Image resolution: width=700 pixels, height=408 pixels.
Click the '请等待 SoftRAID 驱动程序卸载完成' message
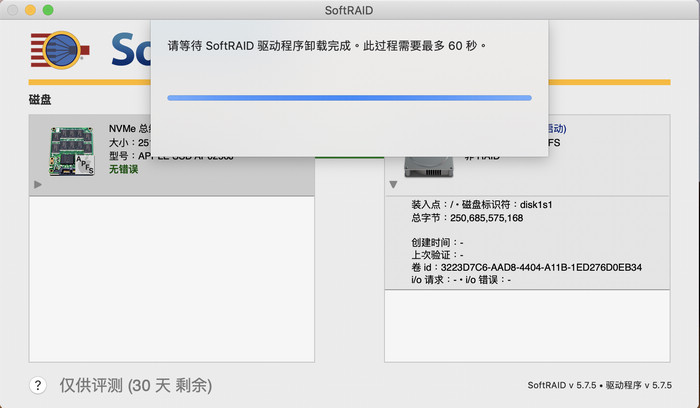pyautogui.click(x=327, y=46)
